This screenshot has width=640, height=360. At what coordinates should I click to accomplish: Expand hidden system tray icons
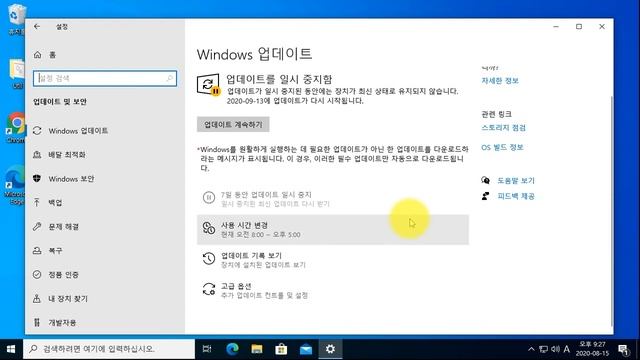coord(531,349)
